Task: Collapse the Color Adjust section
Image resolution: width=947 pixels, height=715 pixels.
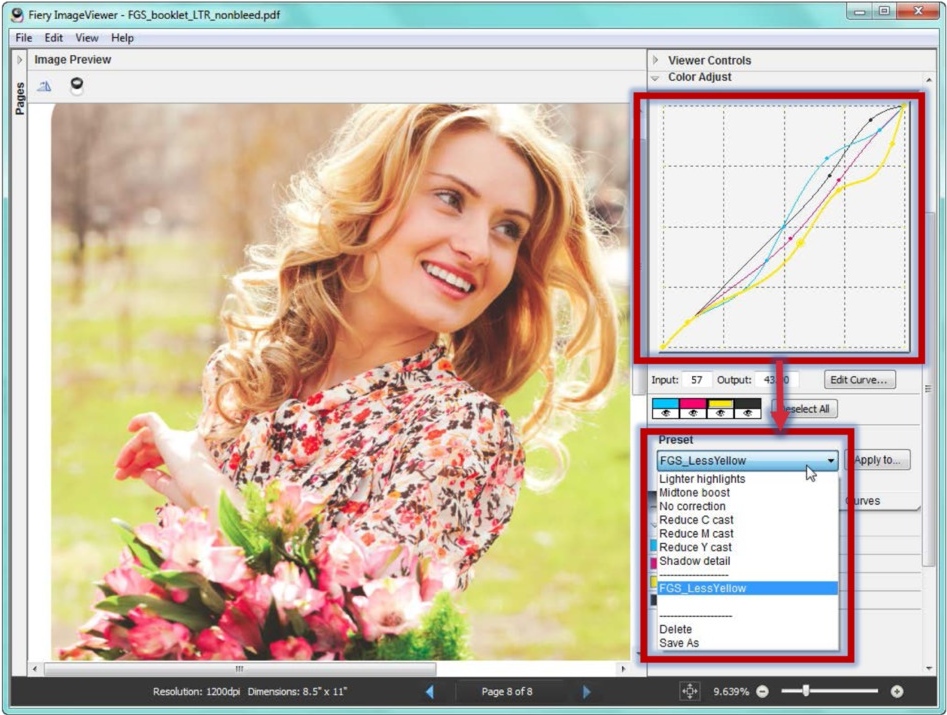Action: [x=655, y=76]
